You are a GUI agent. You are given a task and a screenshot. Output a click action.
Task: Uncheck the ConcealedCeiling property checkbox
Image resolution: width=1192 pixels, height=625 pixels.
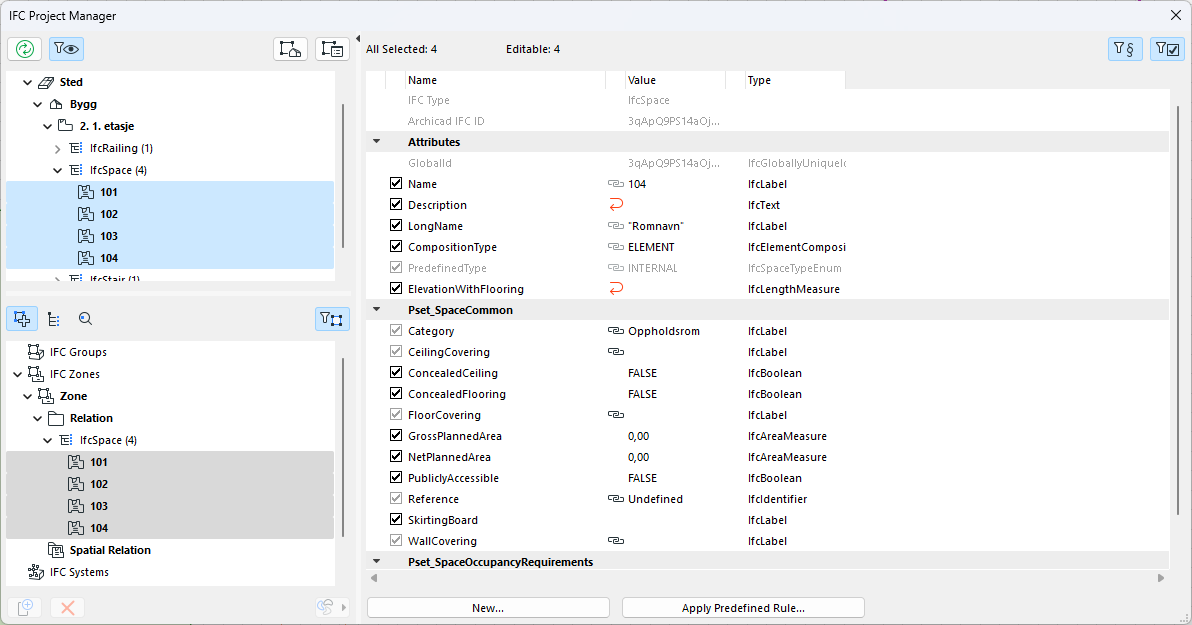(396, 373)
